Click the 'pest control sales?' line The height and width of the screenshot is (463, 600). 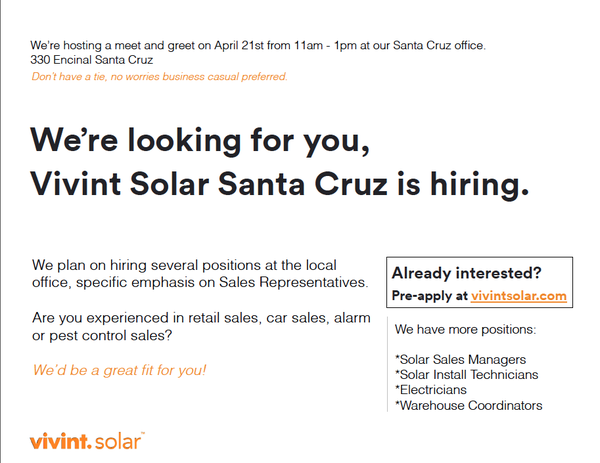coord(102,336)
